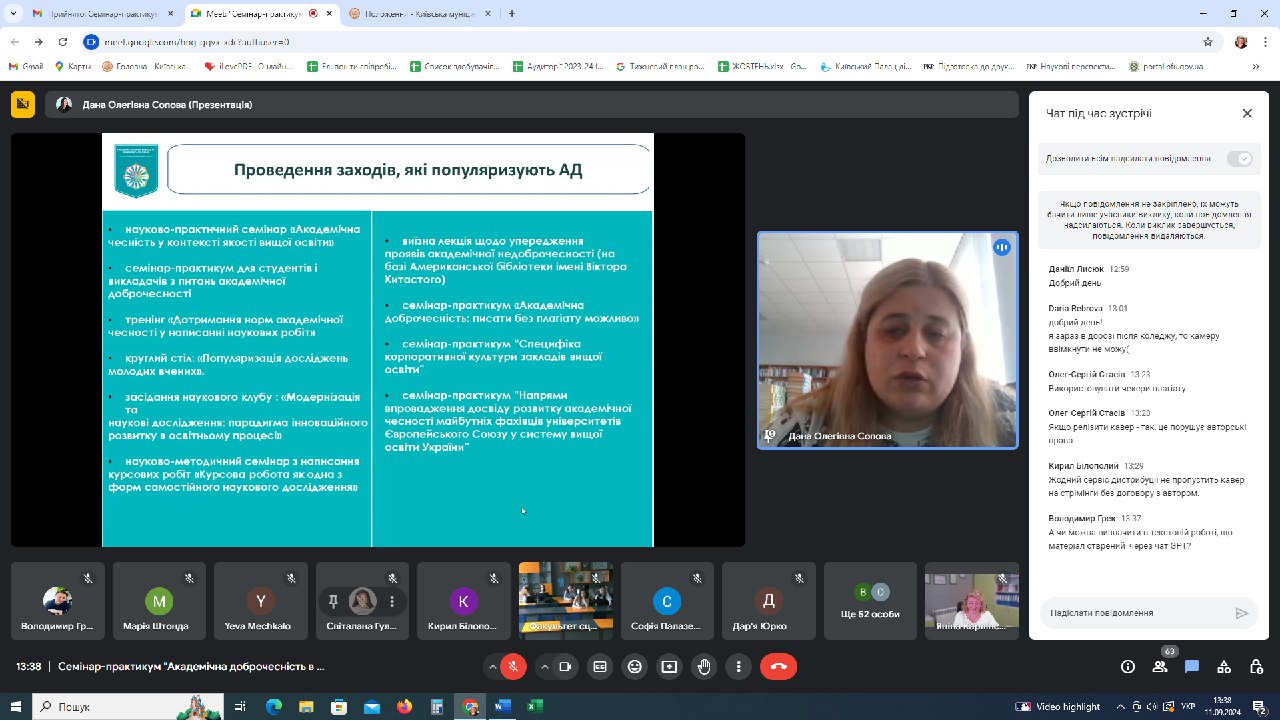1280x720 pixels.
Task: Click the Windows taskbar search box
Action: [x=128, y=706]
